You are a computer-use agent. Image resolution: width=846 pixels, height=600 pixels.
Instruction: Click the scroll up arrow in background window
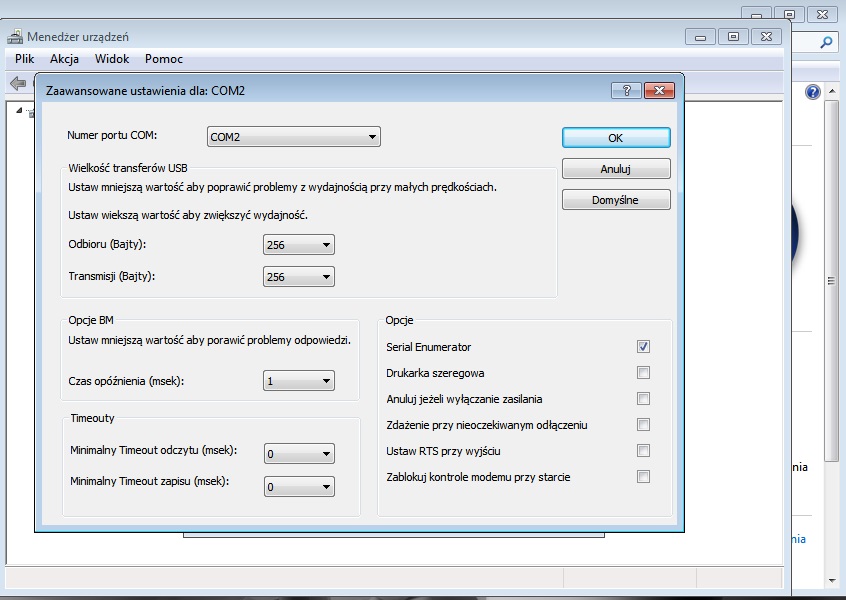pyautogui.click(x=831, y=91)
